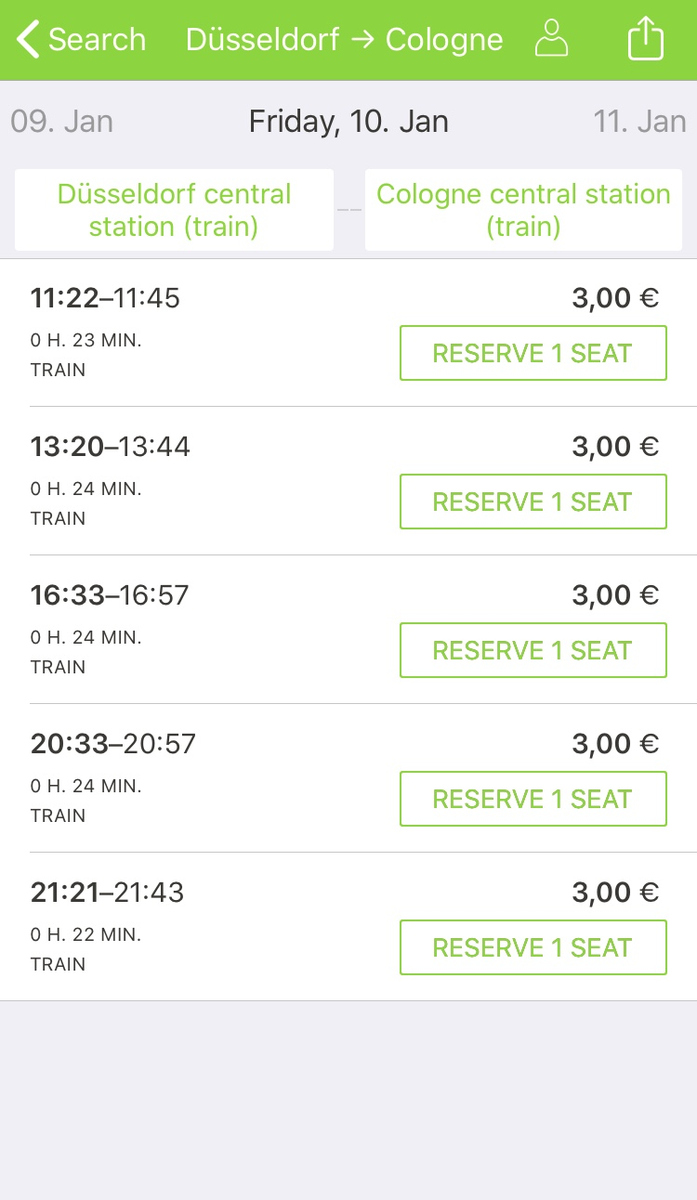Select the 11. Jan date
697x1200 pixels.
point(640,122)
